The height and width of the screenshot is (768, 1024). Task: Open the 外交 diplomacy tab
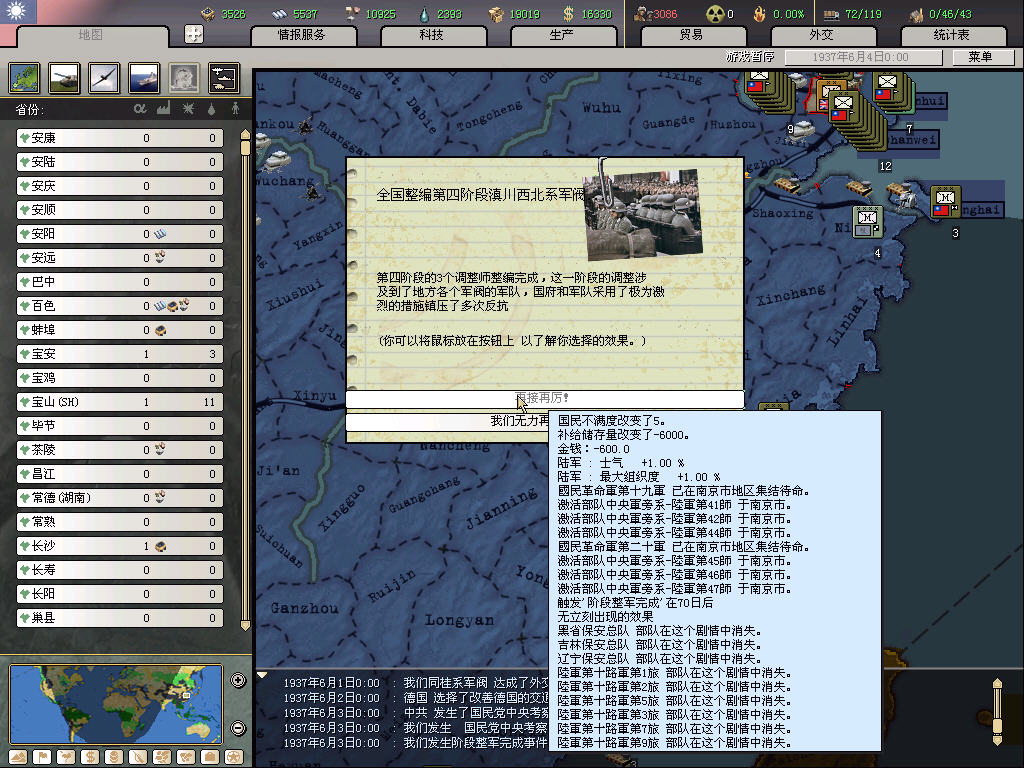[822, 35]
